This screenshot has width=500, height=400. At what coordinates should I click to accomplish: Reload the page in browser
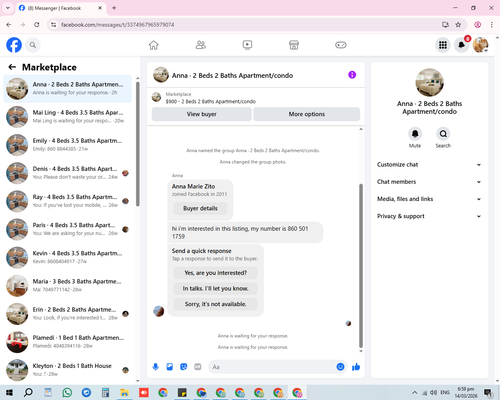(x=37, y=25)
